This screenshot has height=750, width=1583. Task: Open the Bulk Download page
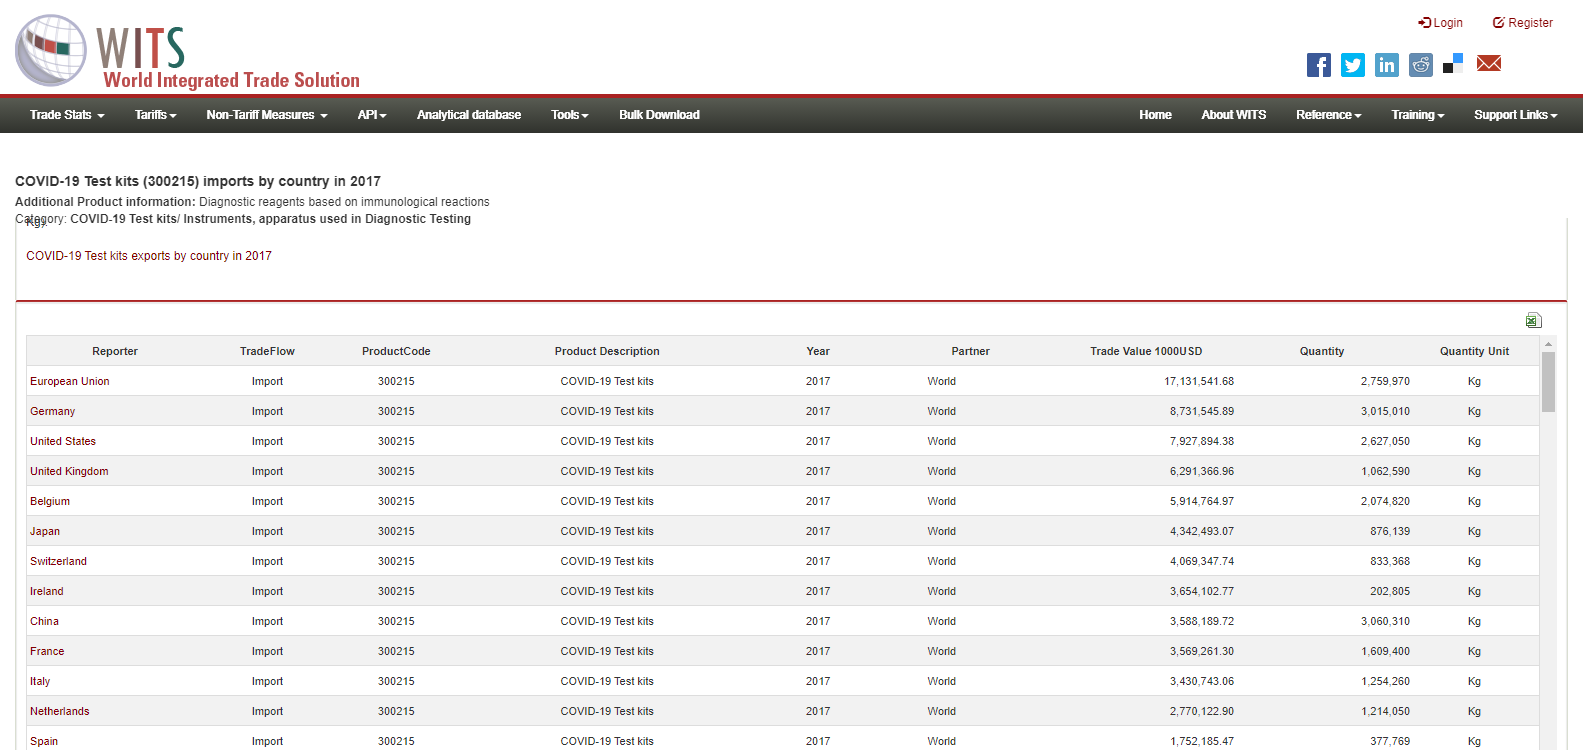[659, 115]
